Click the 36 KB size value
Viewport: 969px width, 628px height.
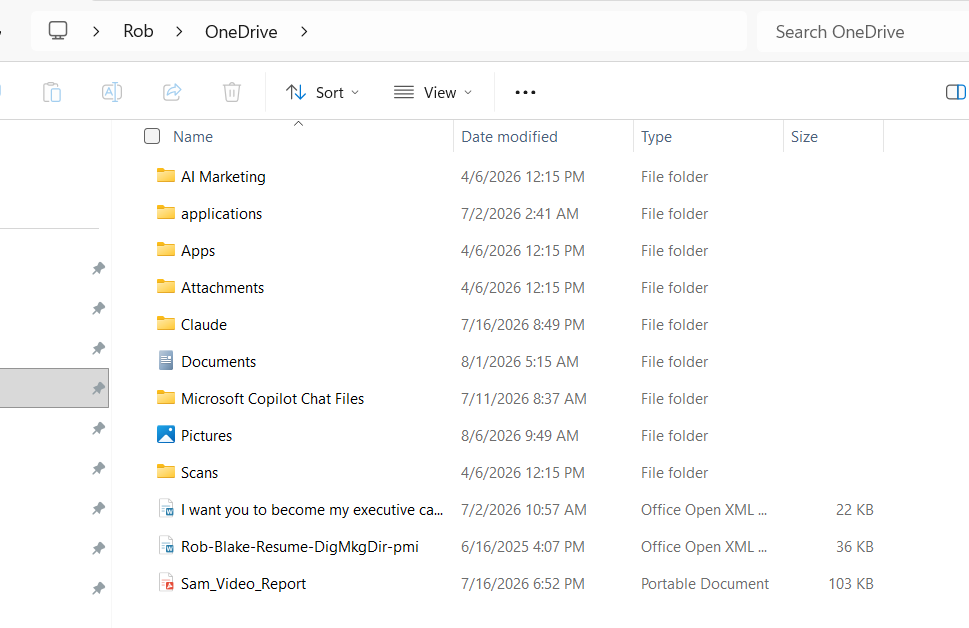point(854,547)
